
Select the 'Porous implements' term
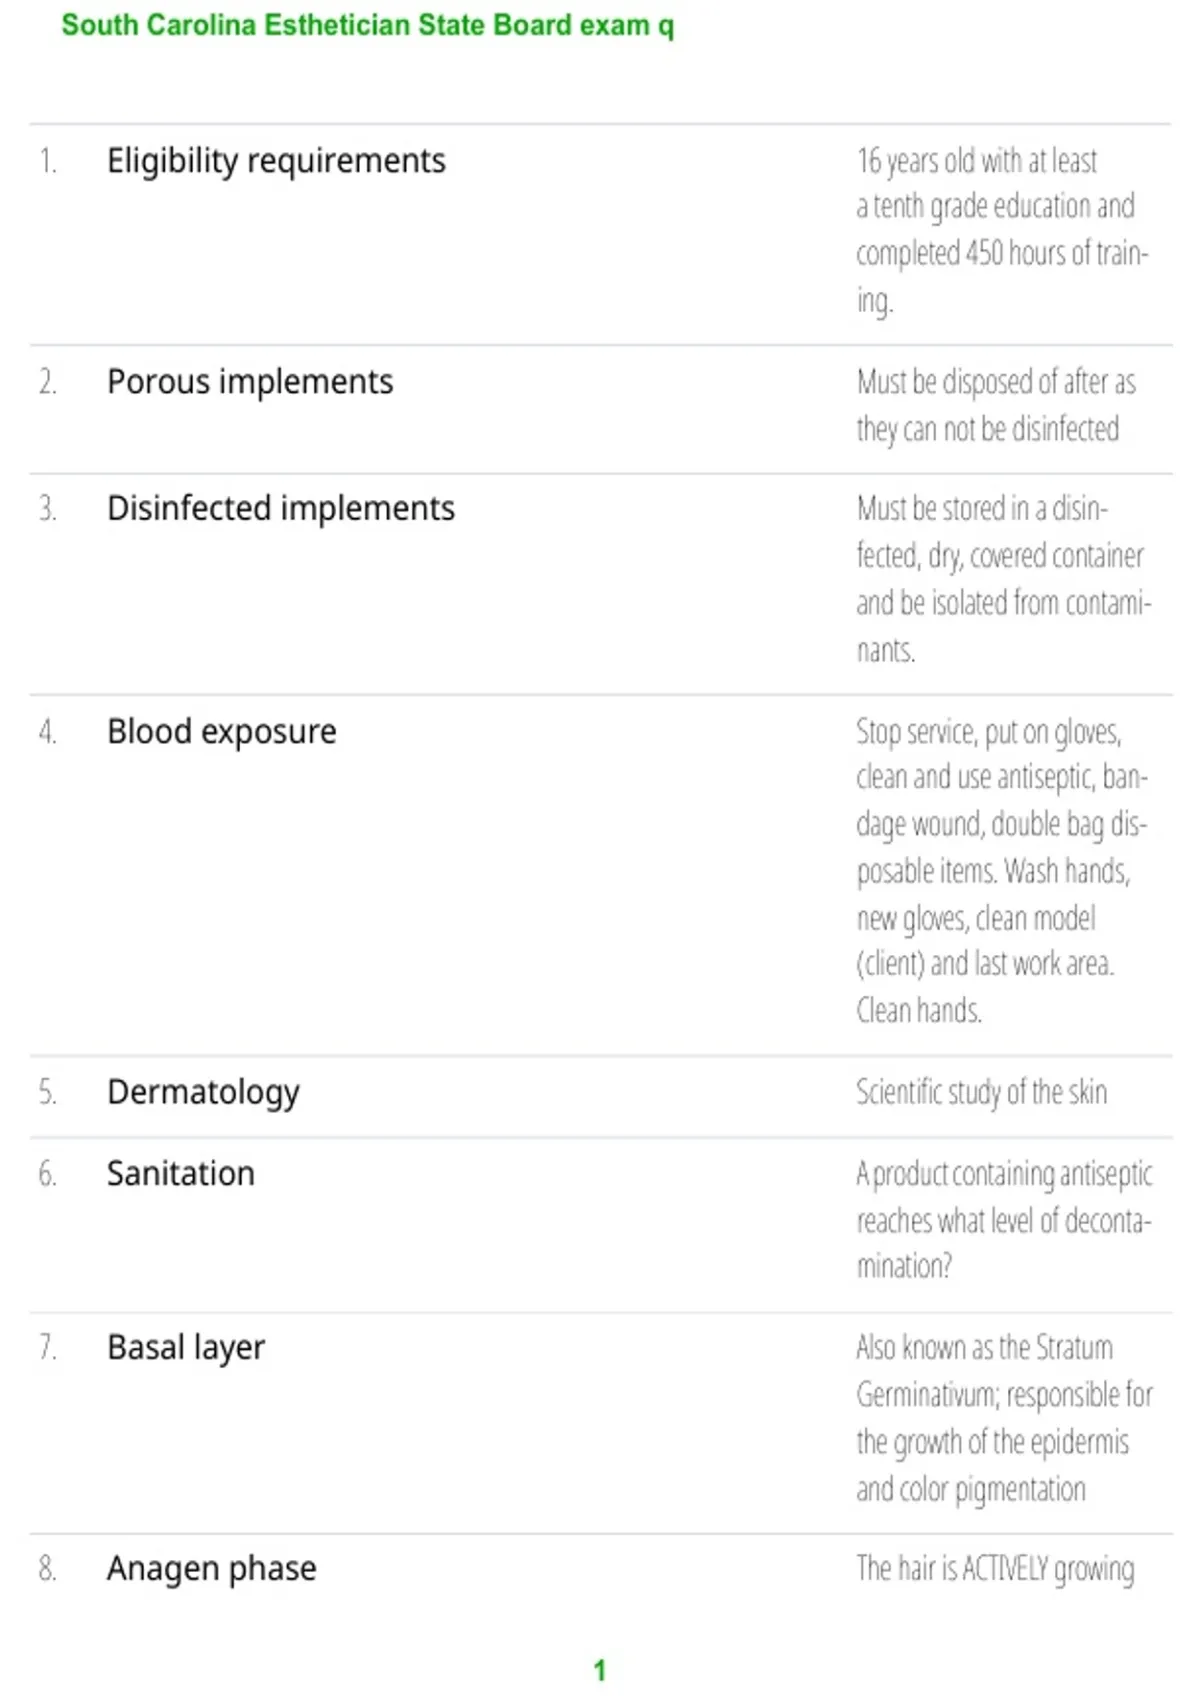click(250, 382)
